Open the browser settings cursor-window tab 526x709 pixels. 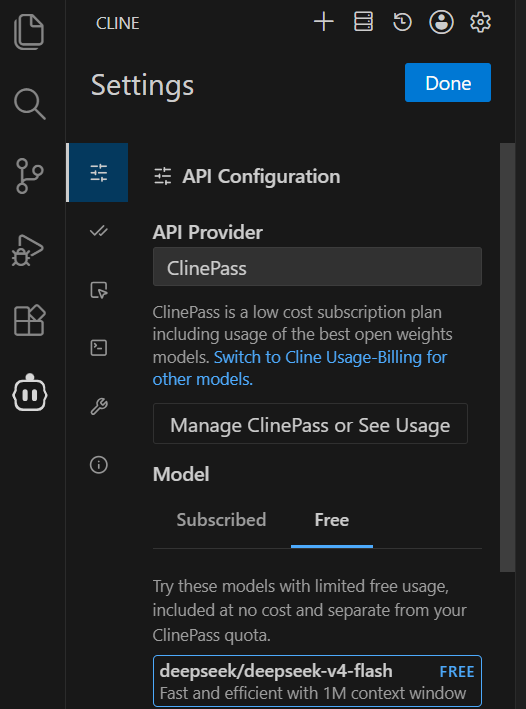(99, 290)
